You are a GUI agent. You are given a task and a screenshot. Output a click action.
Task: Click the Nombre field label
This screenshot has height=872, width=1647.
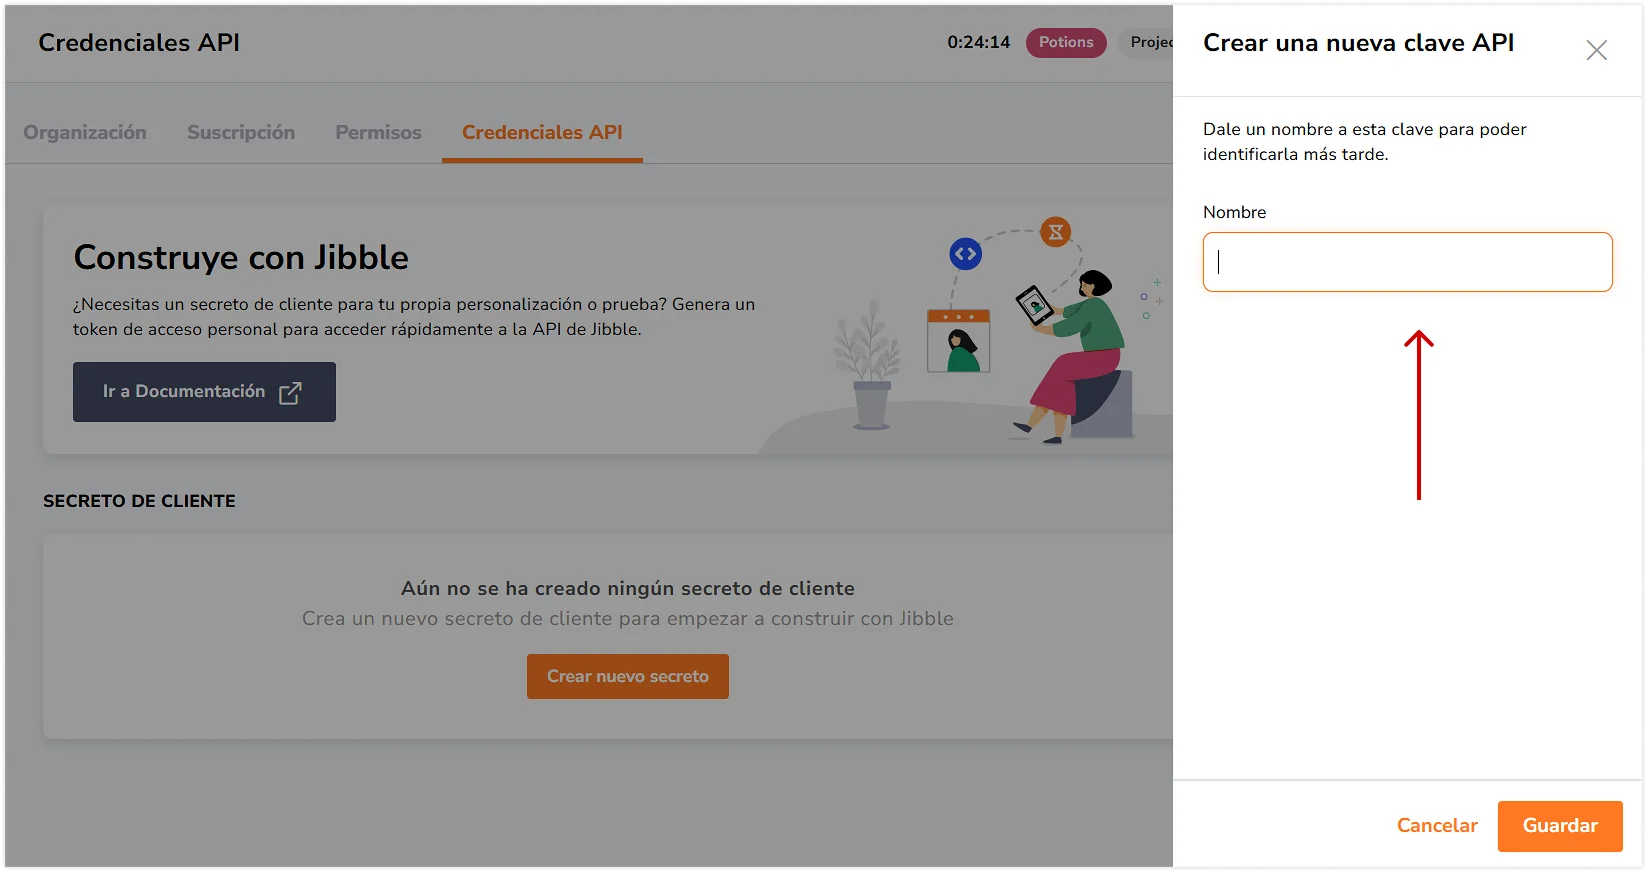coord(1234,212)
